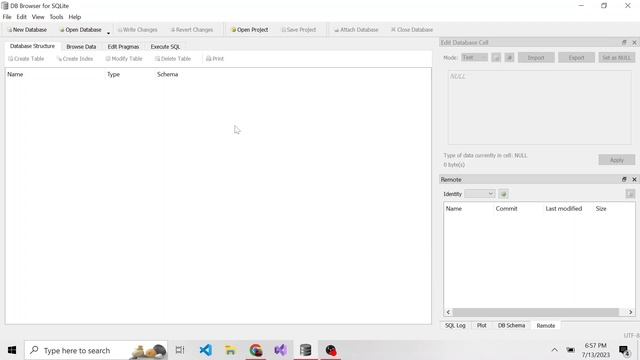Open Visual Studio from taskbar
Viewport: 640px width, 360px height.
coord(281,350)
